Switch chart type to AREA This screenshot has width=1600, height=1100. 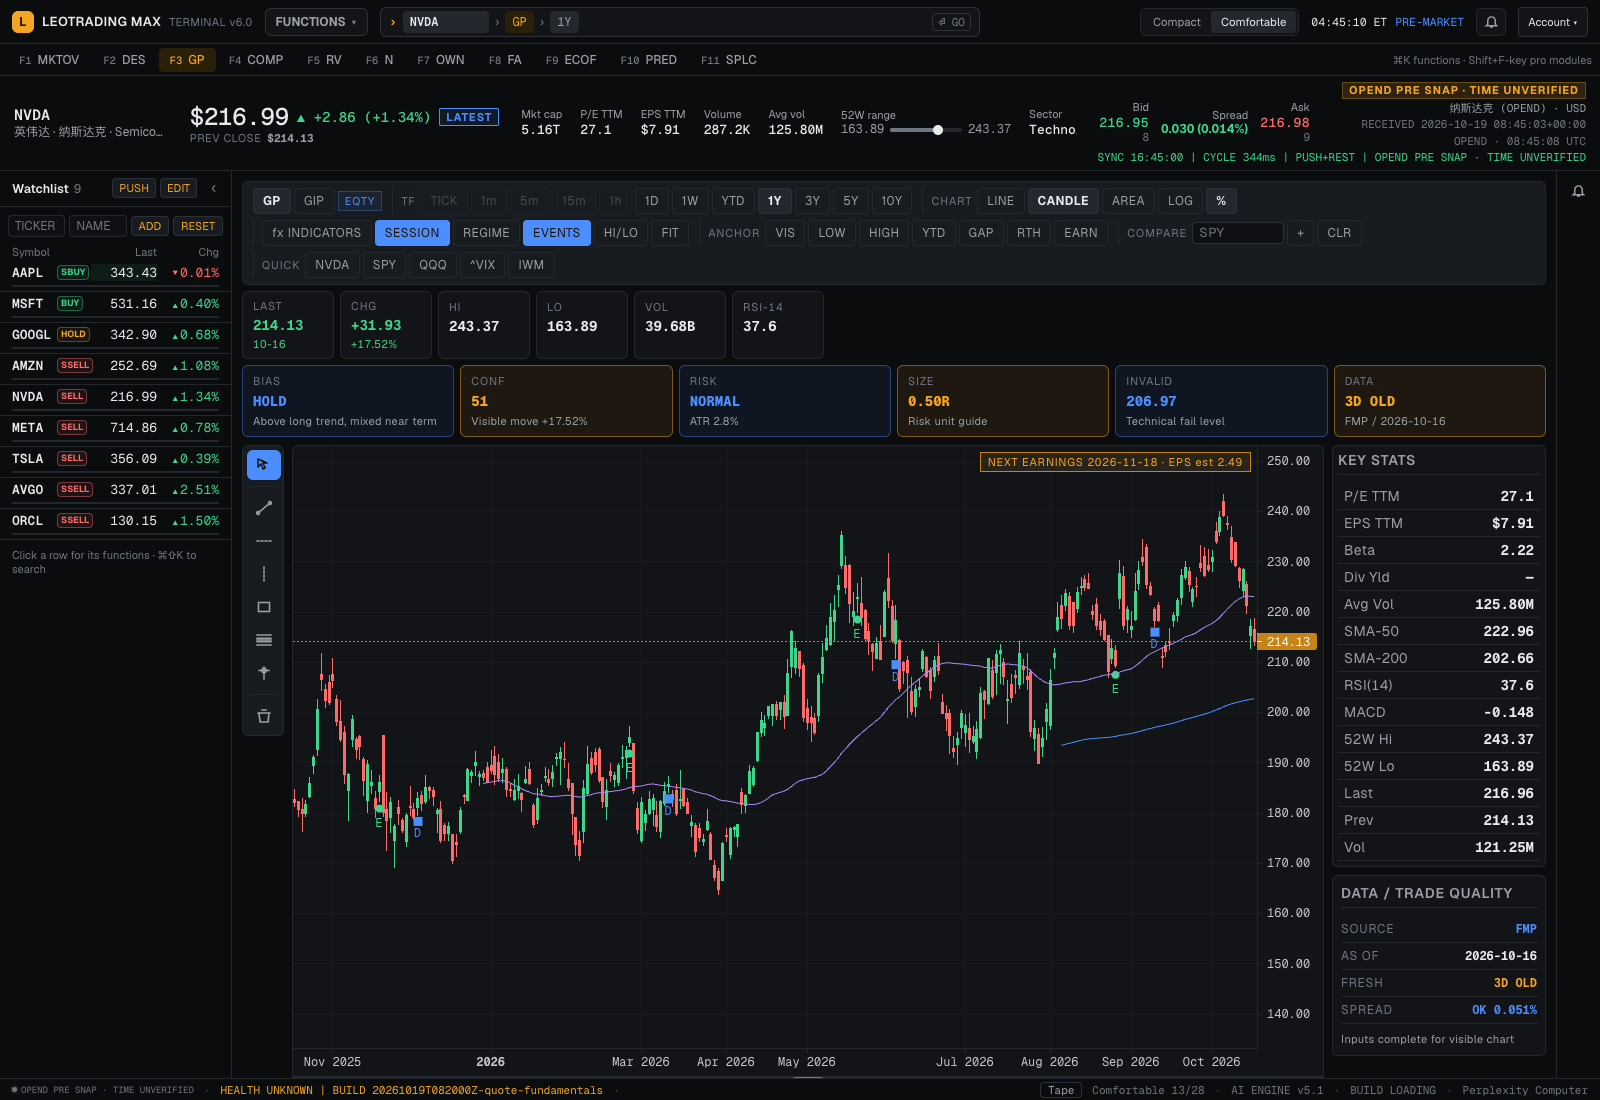click(x=1128, y=201)
